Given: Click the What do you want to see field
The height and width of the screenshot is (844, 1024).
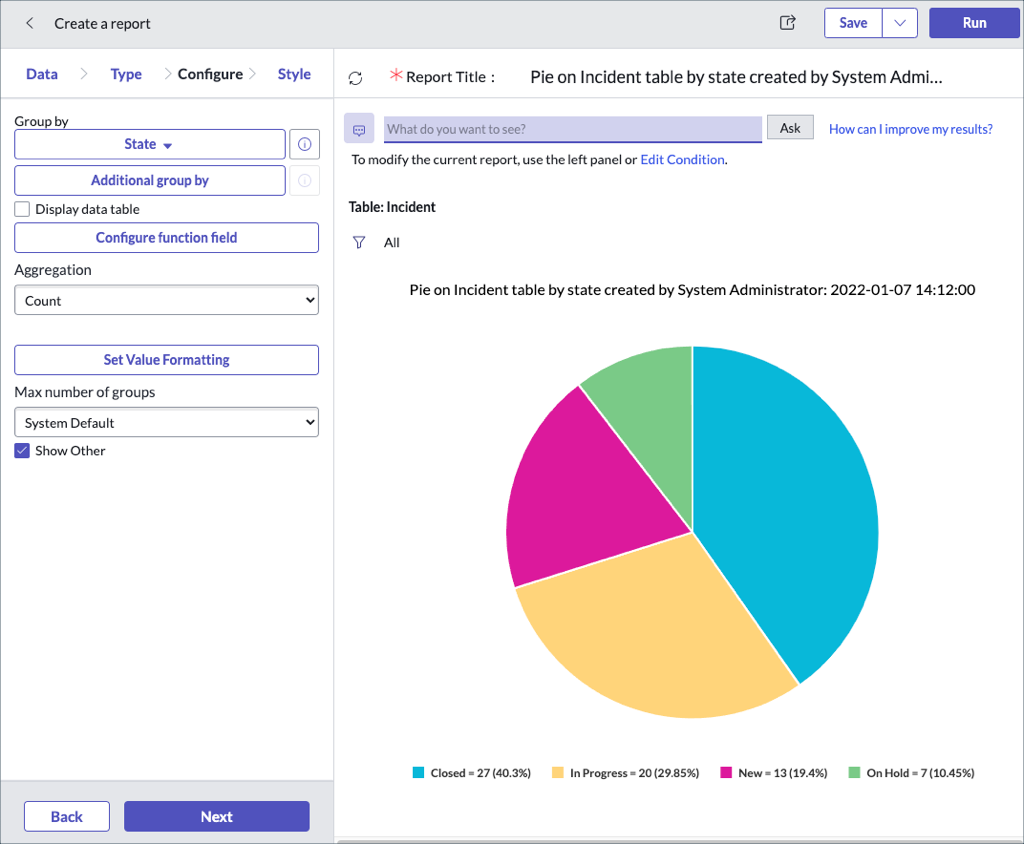Looking at the screenshot, I should [572, 129].
